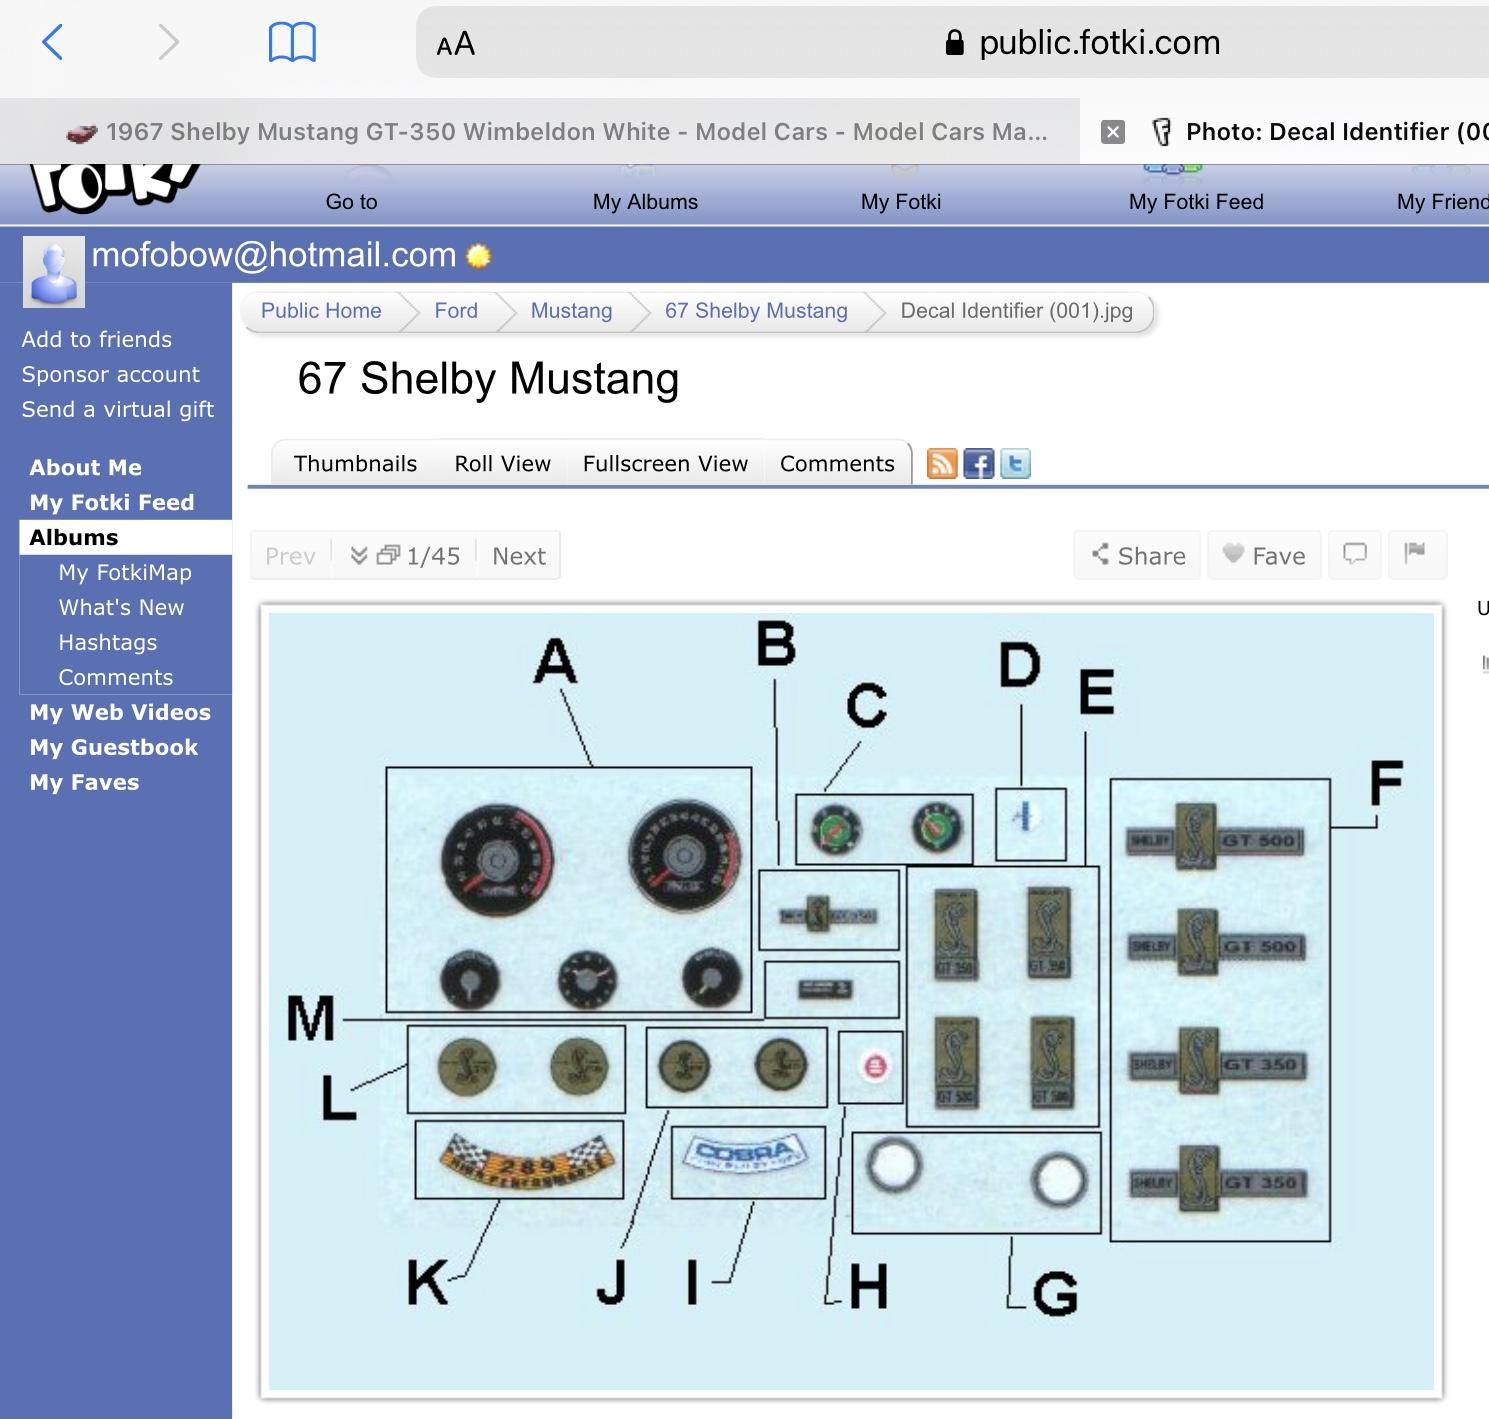Click Decal Identifier (001).jpg breadcrumb
This screenshot has height=1419, width=1489.
pos(1017,311)
